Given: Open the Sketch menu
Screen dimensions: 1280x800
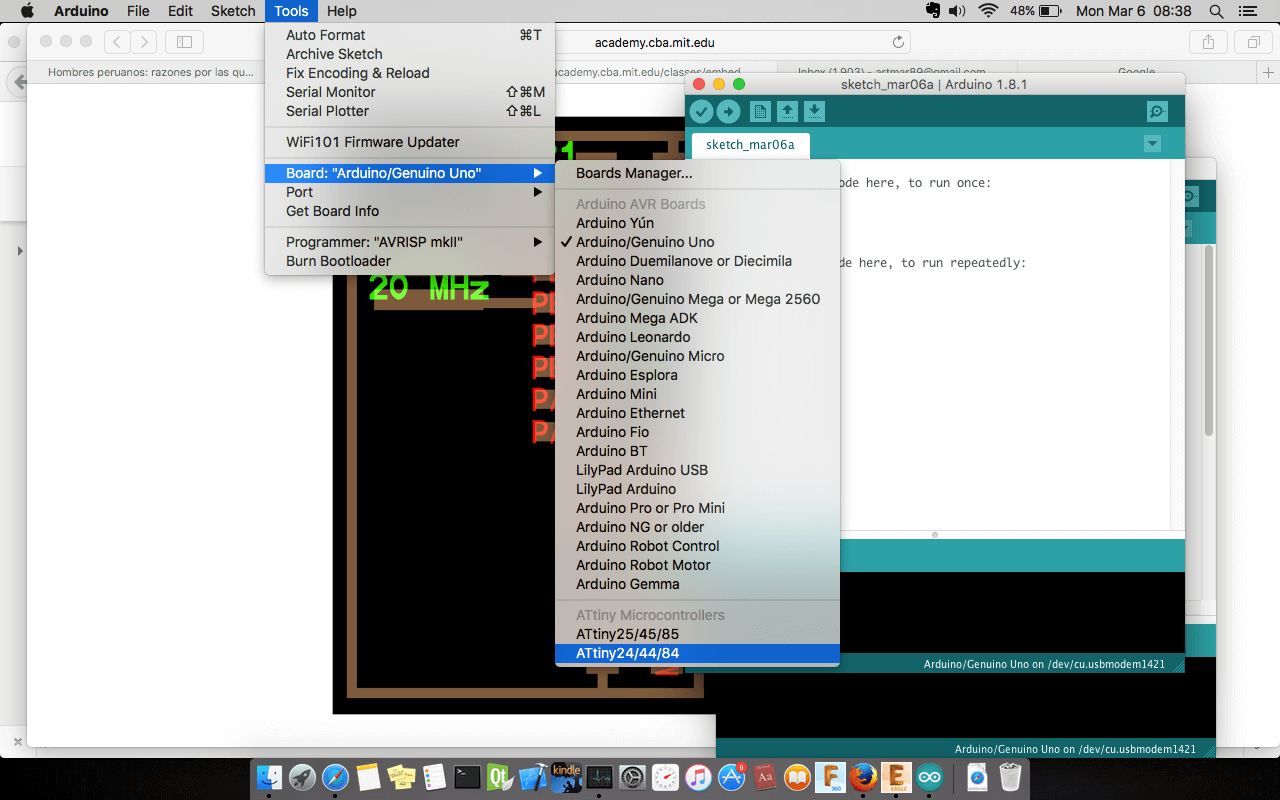Looking at the screenshot, I should 233,11.
